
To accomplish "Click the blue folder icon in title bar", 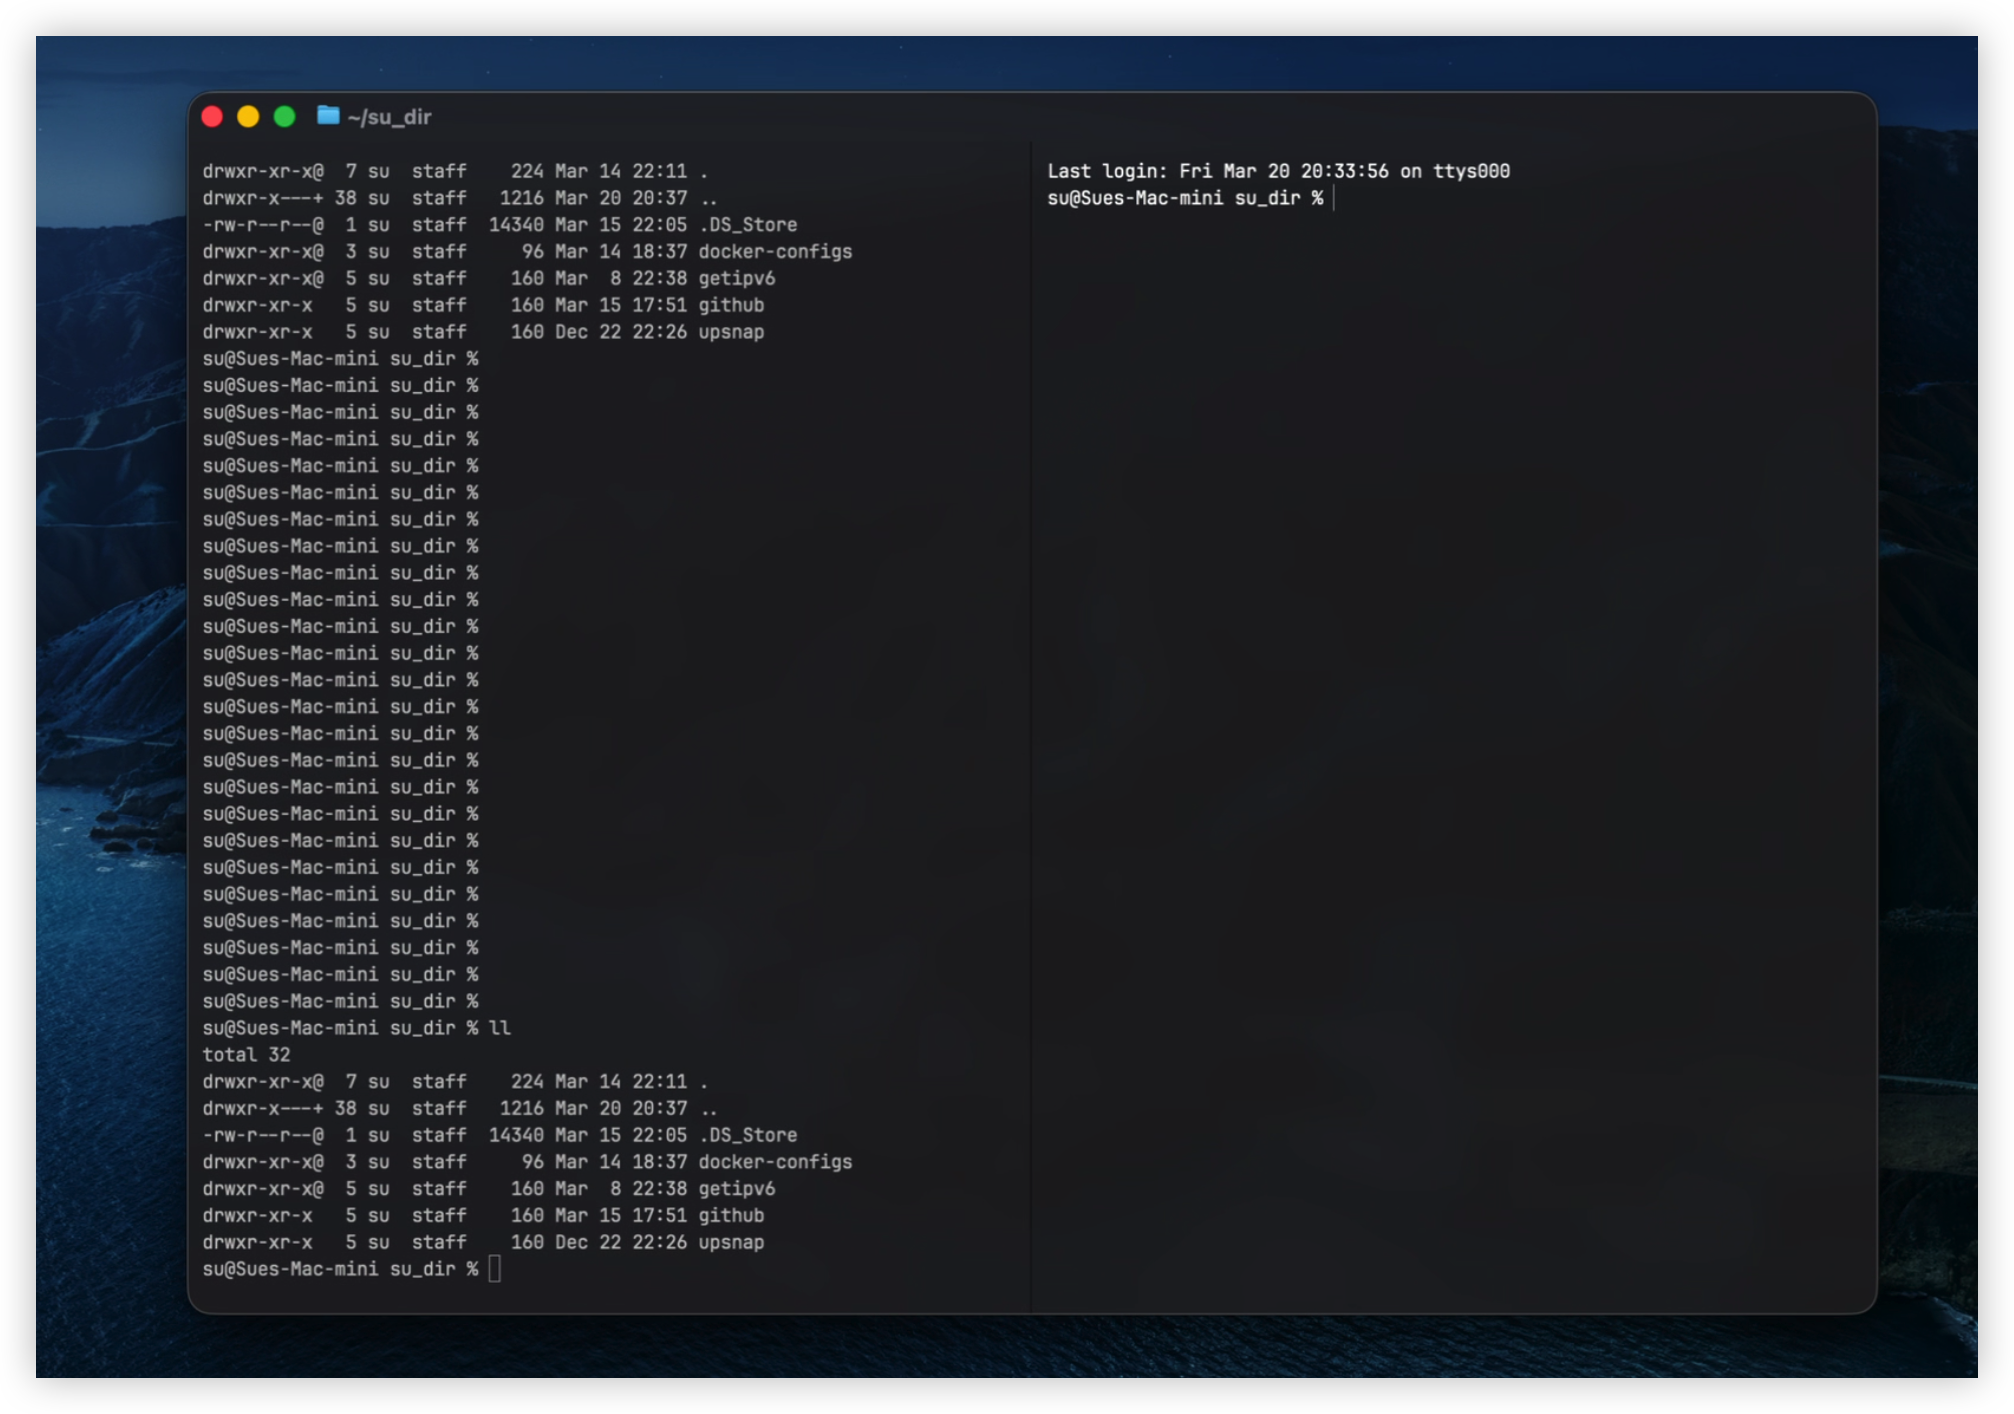I will click(328, 116).
